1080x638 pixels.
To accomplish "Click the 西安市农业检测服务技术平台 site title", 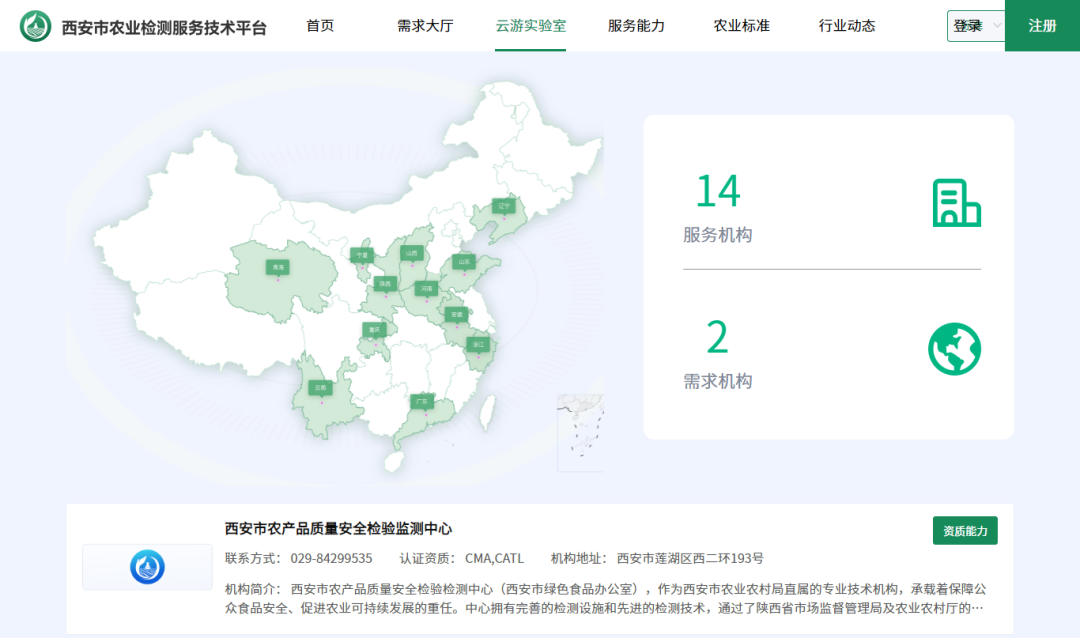I will [164, 28].
